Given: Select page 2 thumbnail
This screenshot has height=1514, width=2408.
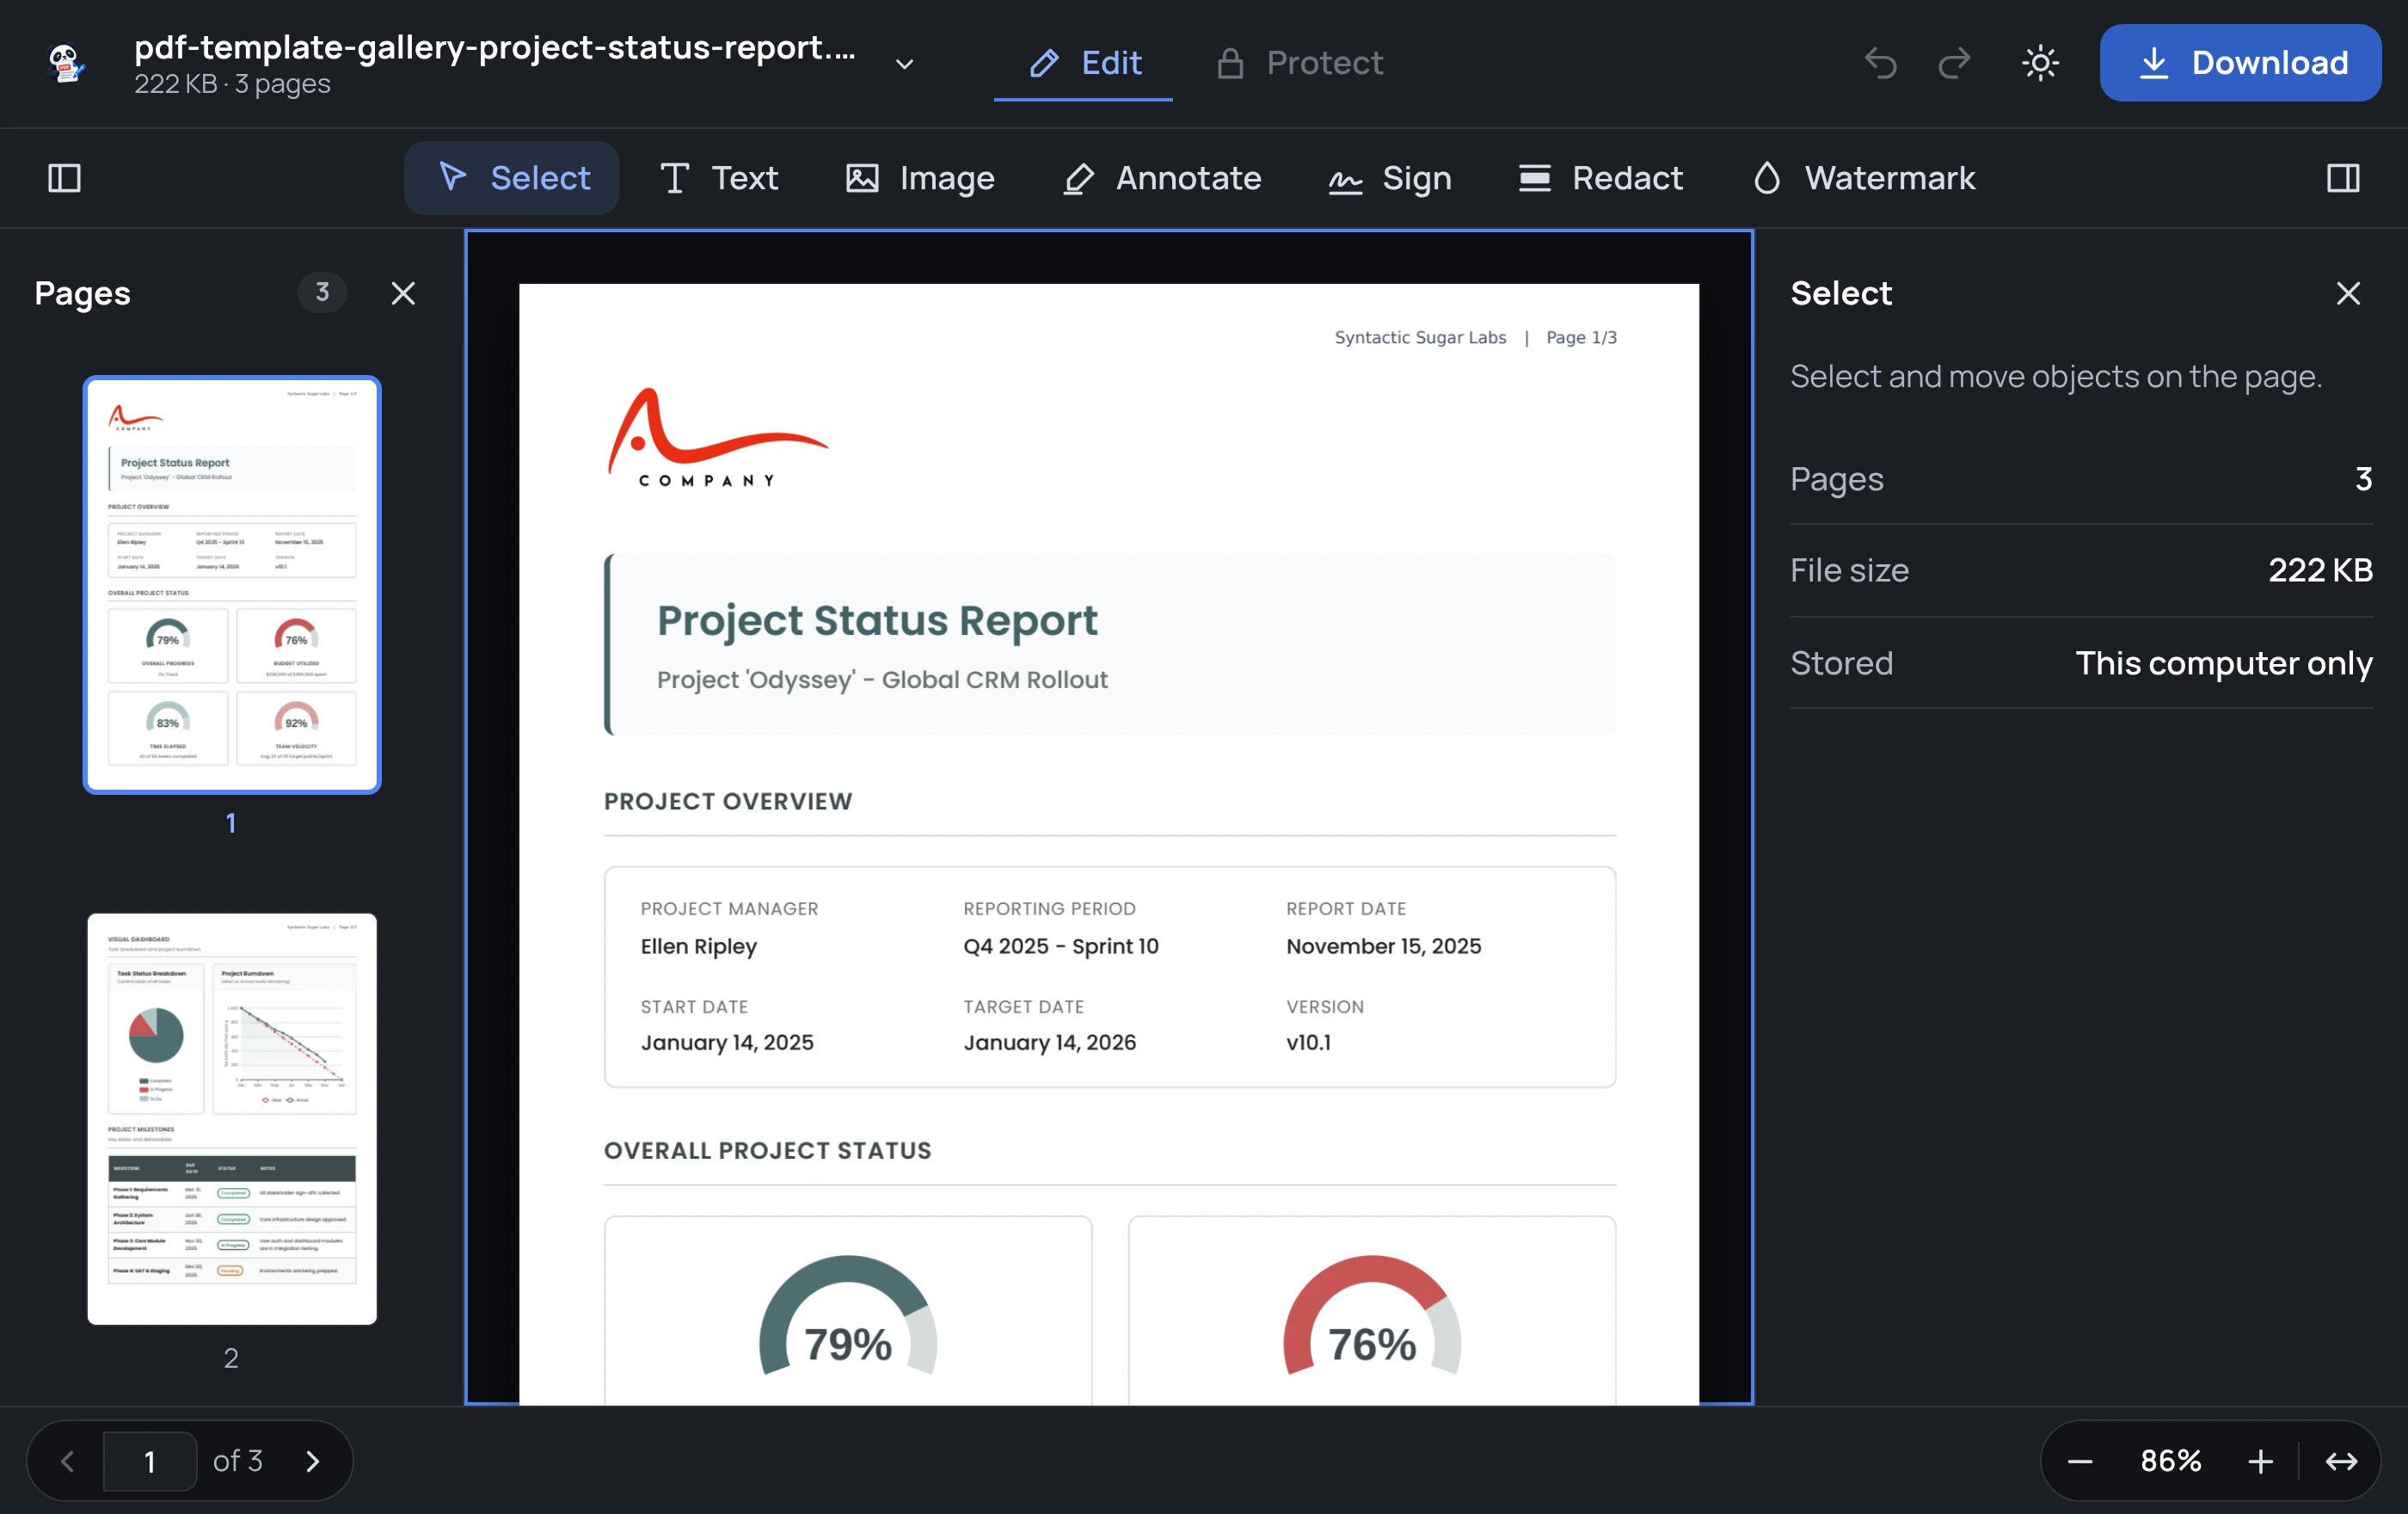Looking at the screenshot, I should 232,1118.
